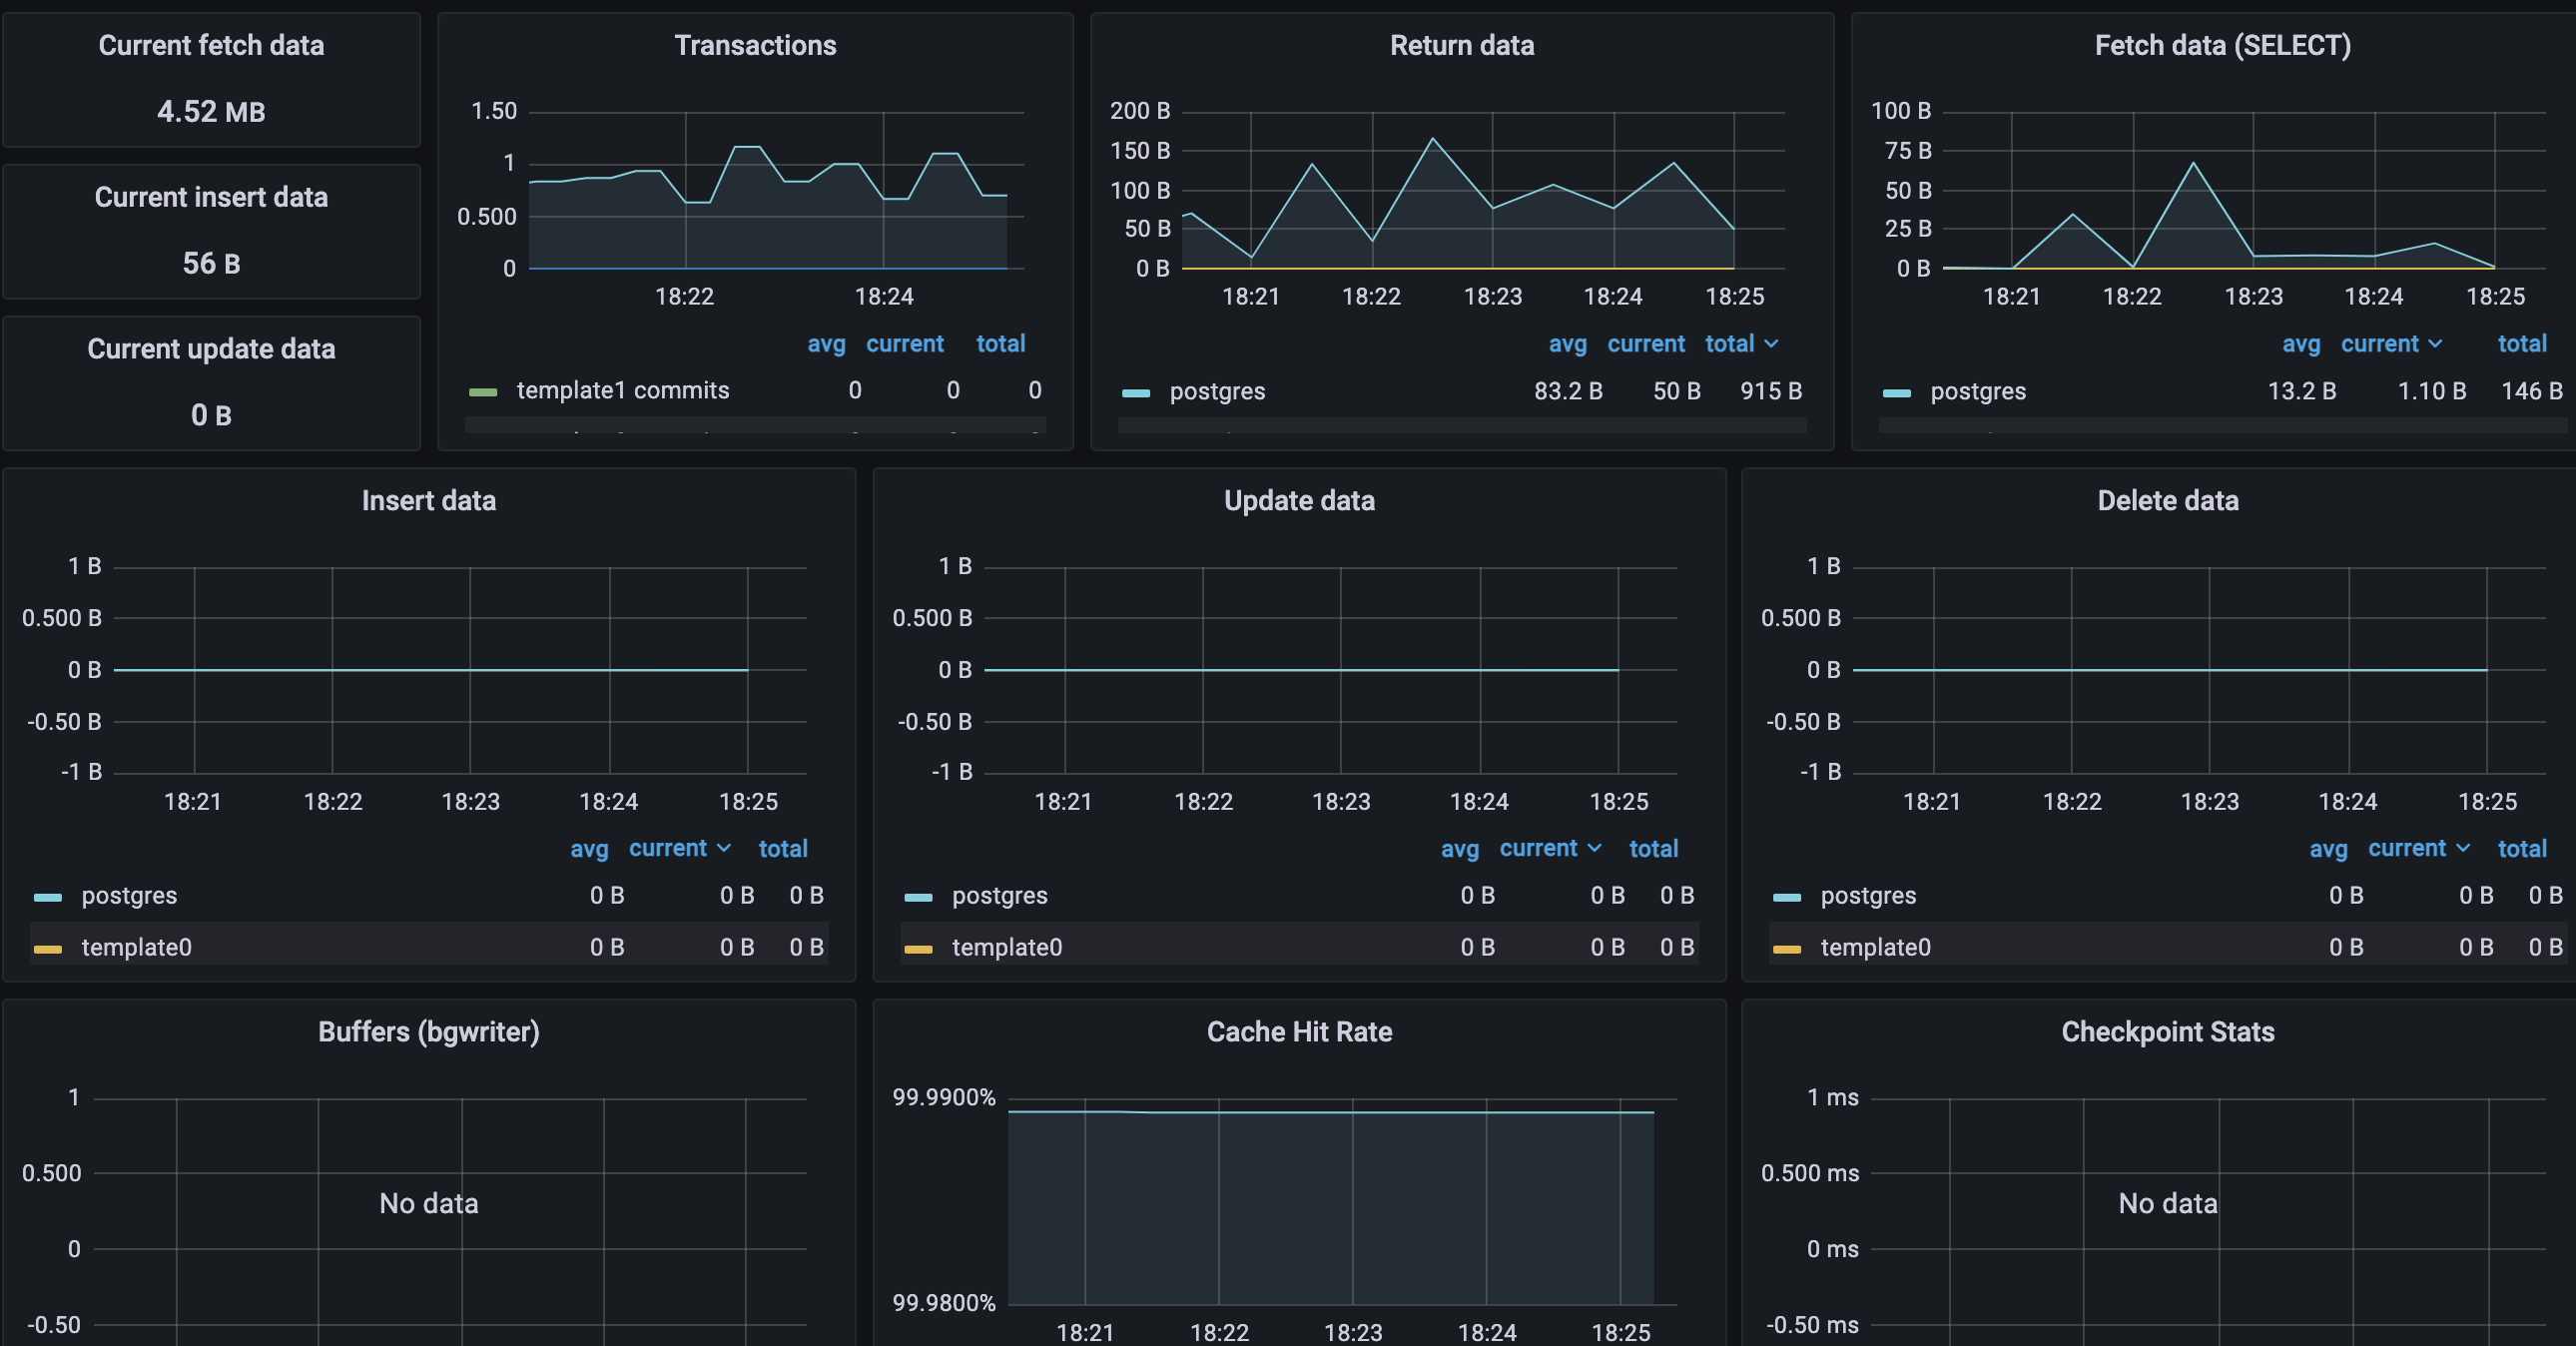2576x1346 pixels.
Task: Open the Cache Hit Rate panel title menu
Action: (x=1299, y=1032)
